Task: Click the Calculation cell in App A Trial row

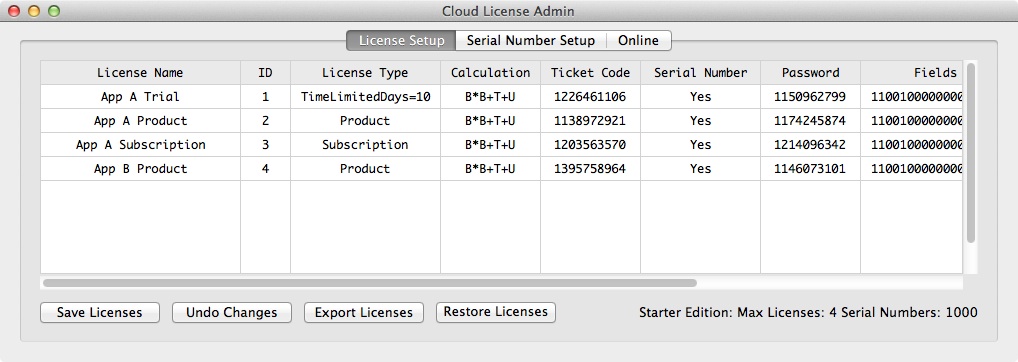Action: (490, 97)
